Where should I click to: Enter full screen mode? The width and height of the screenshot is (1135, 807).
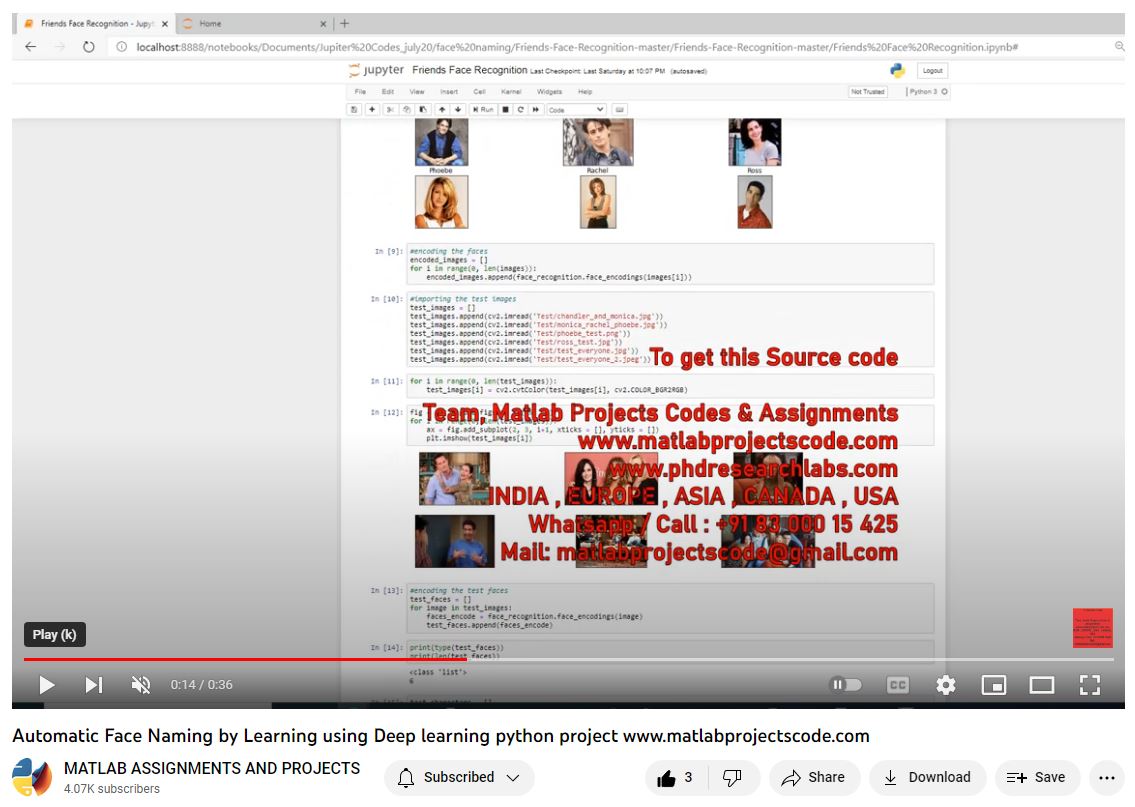coord(1090,685)
